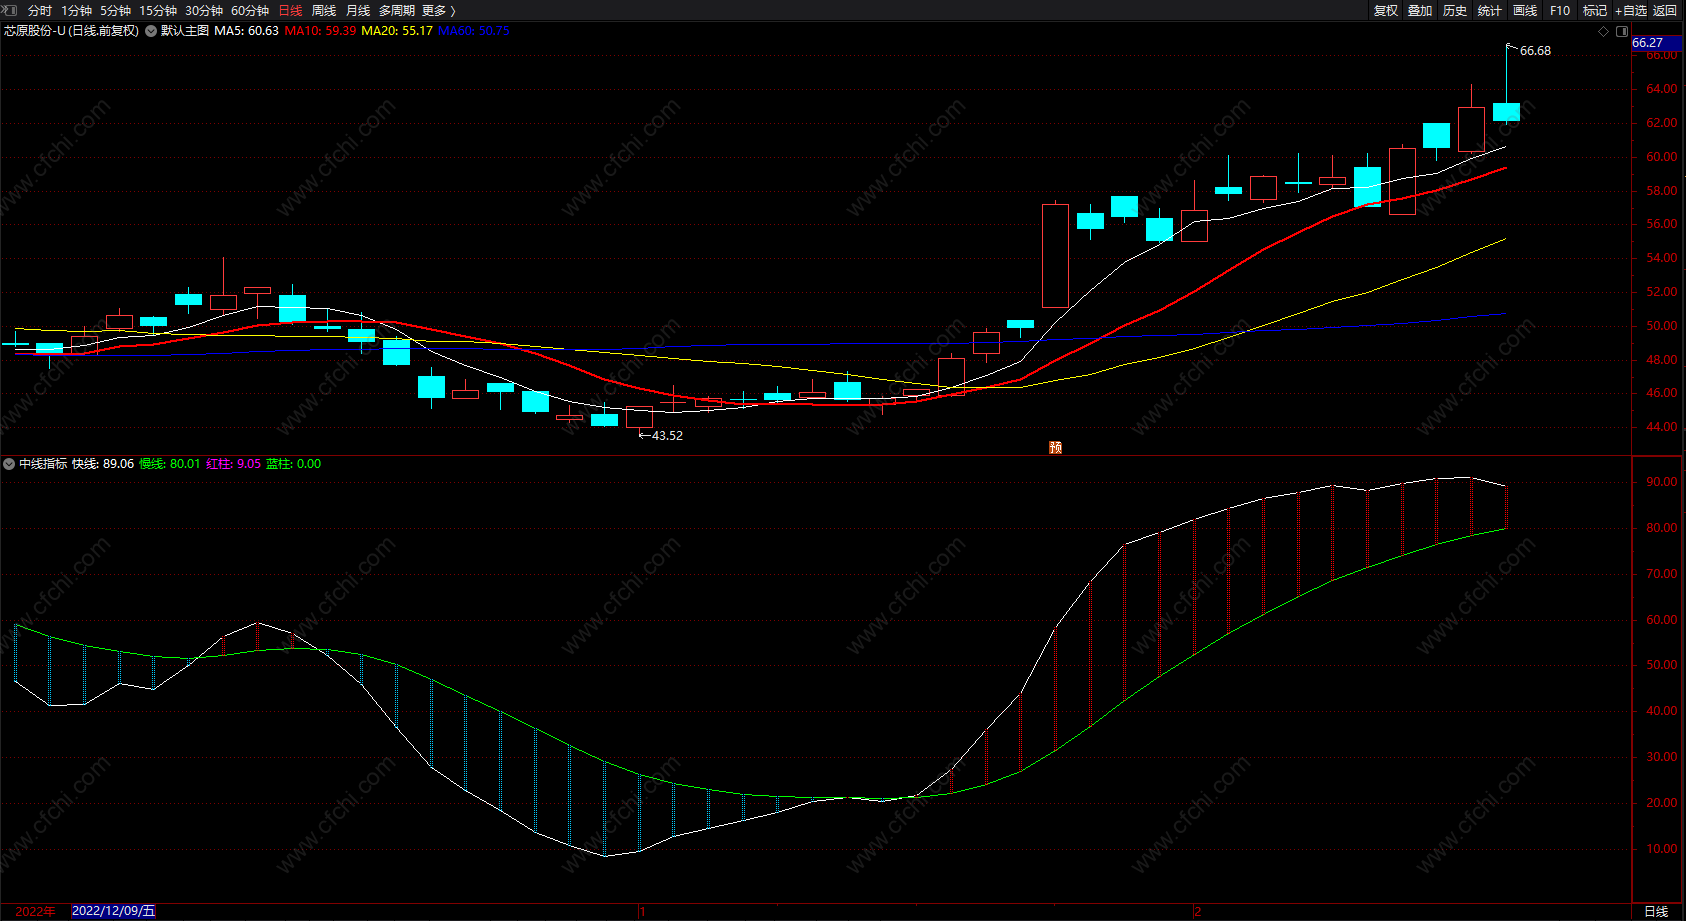Add stock via +自选 button
This screenshot has width=1686, height=921.
[x=1630, y=10]
